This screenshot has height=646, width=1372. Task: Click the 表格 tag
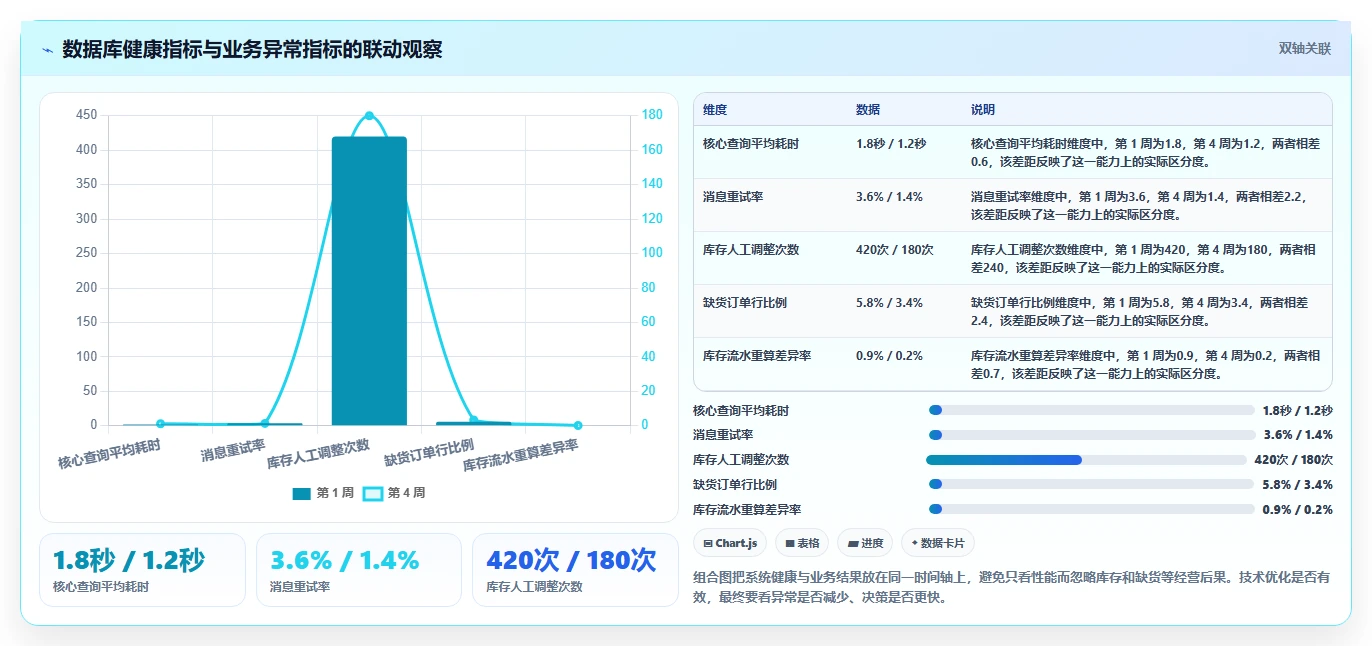(x=802, y=543)
